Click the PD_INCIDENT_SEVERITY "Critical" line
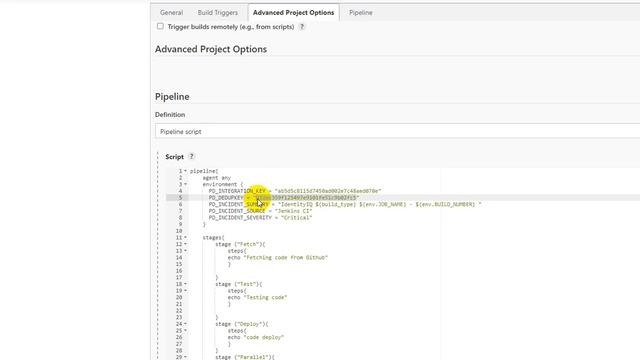 click(260, 218)
